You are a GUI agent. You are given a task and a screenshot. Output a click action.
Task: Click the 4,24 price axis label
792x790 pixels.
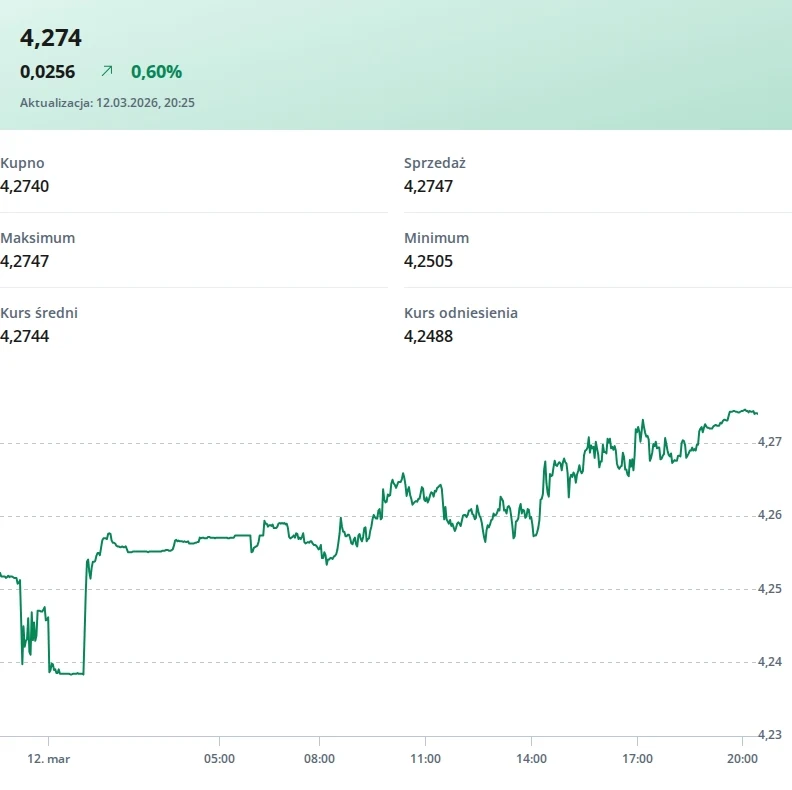(x=769, y=661)
